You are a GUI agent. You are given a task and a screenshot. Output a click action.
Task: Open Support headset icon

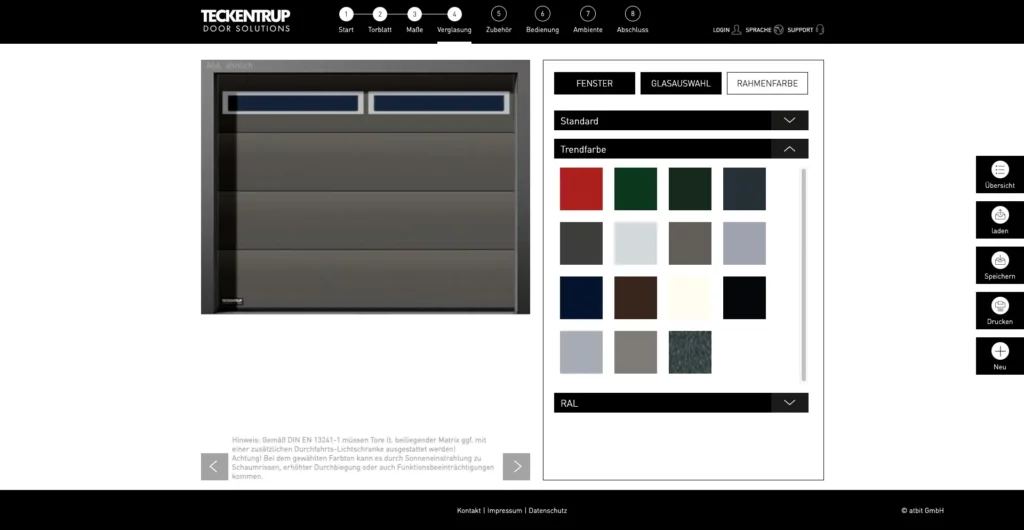point(820,30)
